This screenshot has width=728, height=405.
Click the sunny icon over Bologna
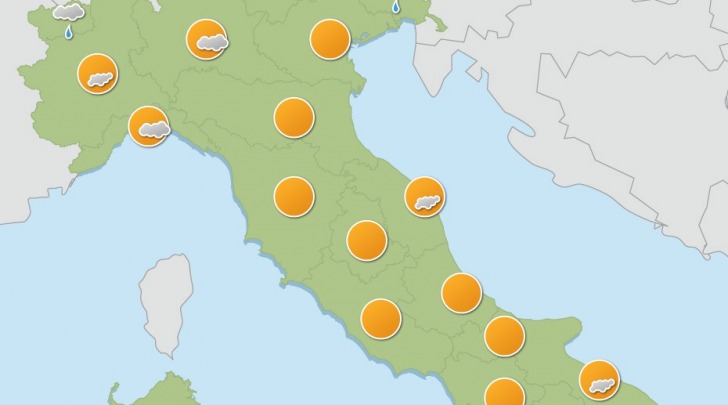pyautogui.click(x=294, y=118)
